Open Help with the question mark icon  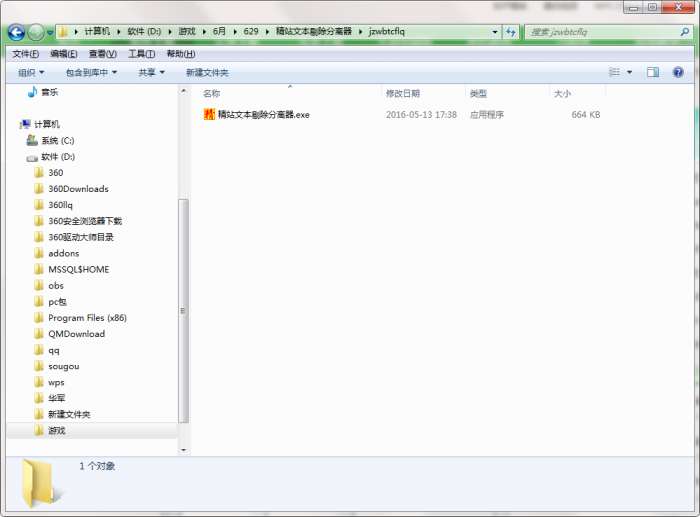[678, 72]
